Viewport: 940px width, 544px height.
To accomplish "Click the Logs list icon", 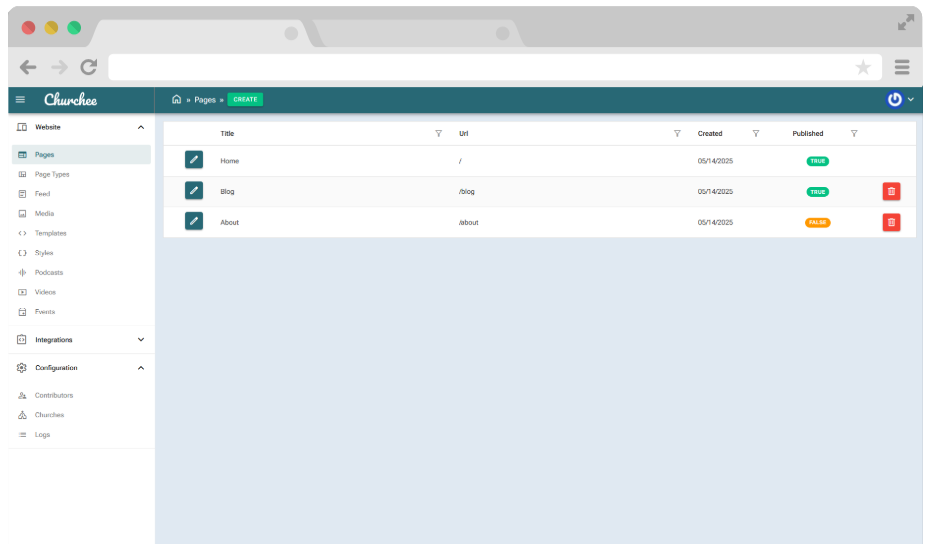I will (22, 435).
